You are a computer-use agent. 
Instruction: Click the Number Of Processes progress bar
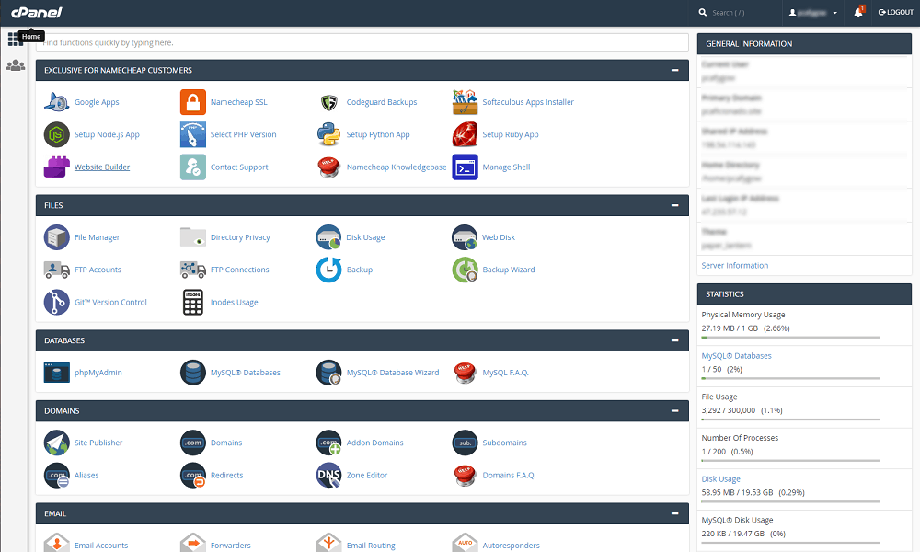coord(790,461)
